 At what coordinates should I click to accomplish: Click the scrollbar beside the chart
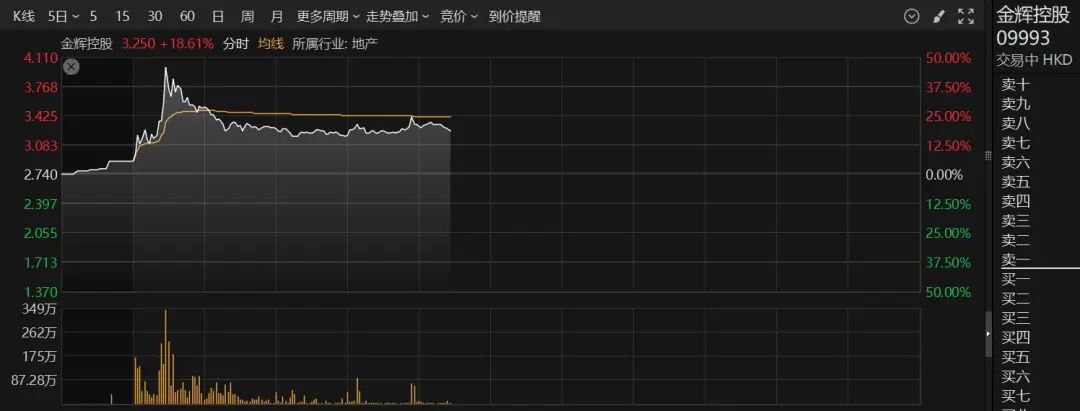tap(988, 156)
